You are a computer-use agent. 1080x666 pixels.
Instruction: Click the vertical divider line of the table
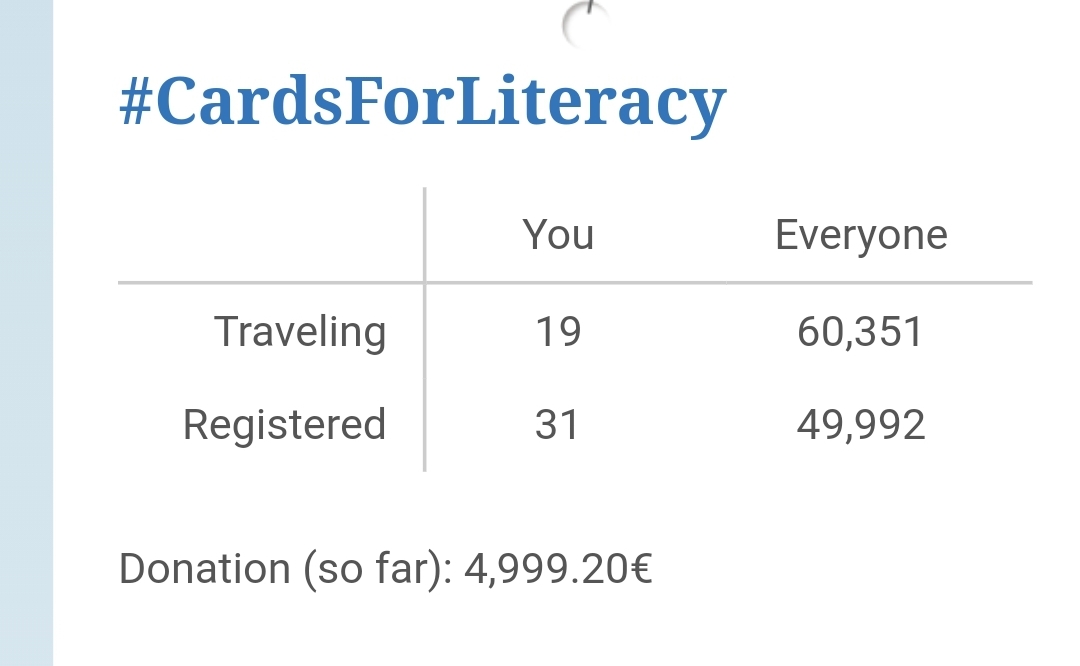click(425, 380)
